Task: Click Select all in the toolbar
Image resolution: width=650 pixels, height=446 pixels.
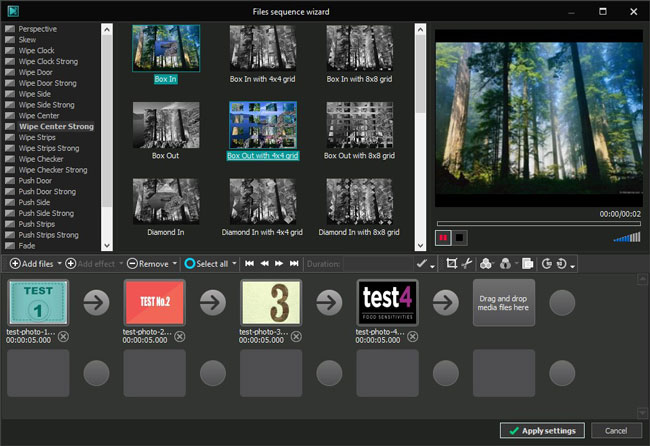Action: coord(206,264)
